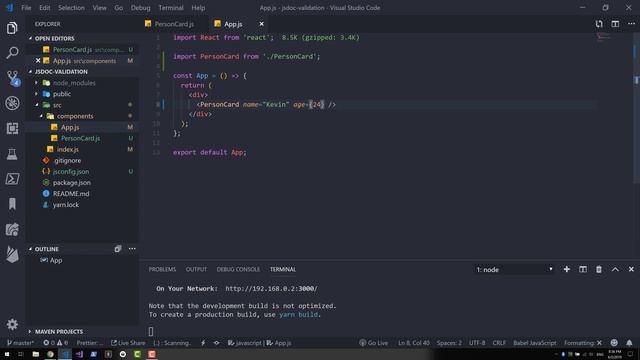Open the notifications bell in status bar

coord(629,343)
